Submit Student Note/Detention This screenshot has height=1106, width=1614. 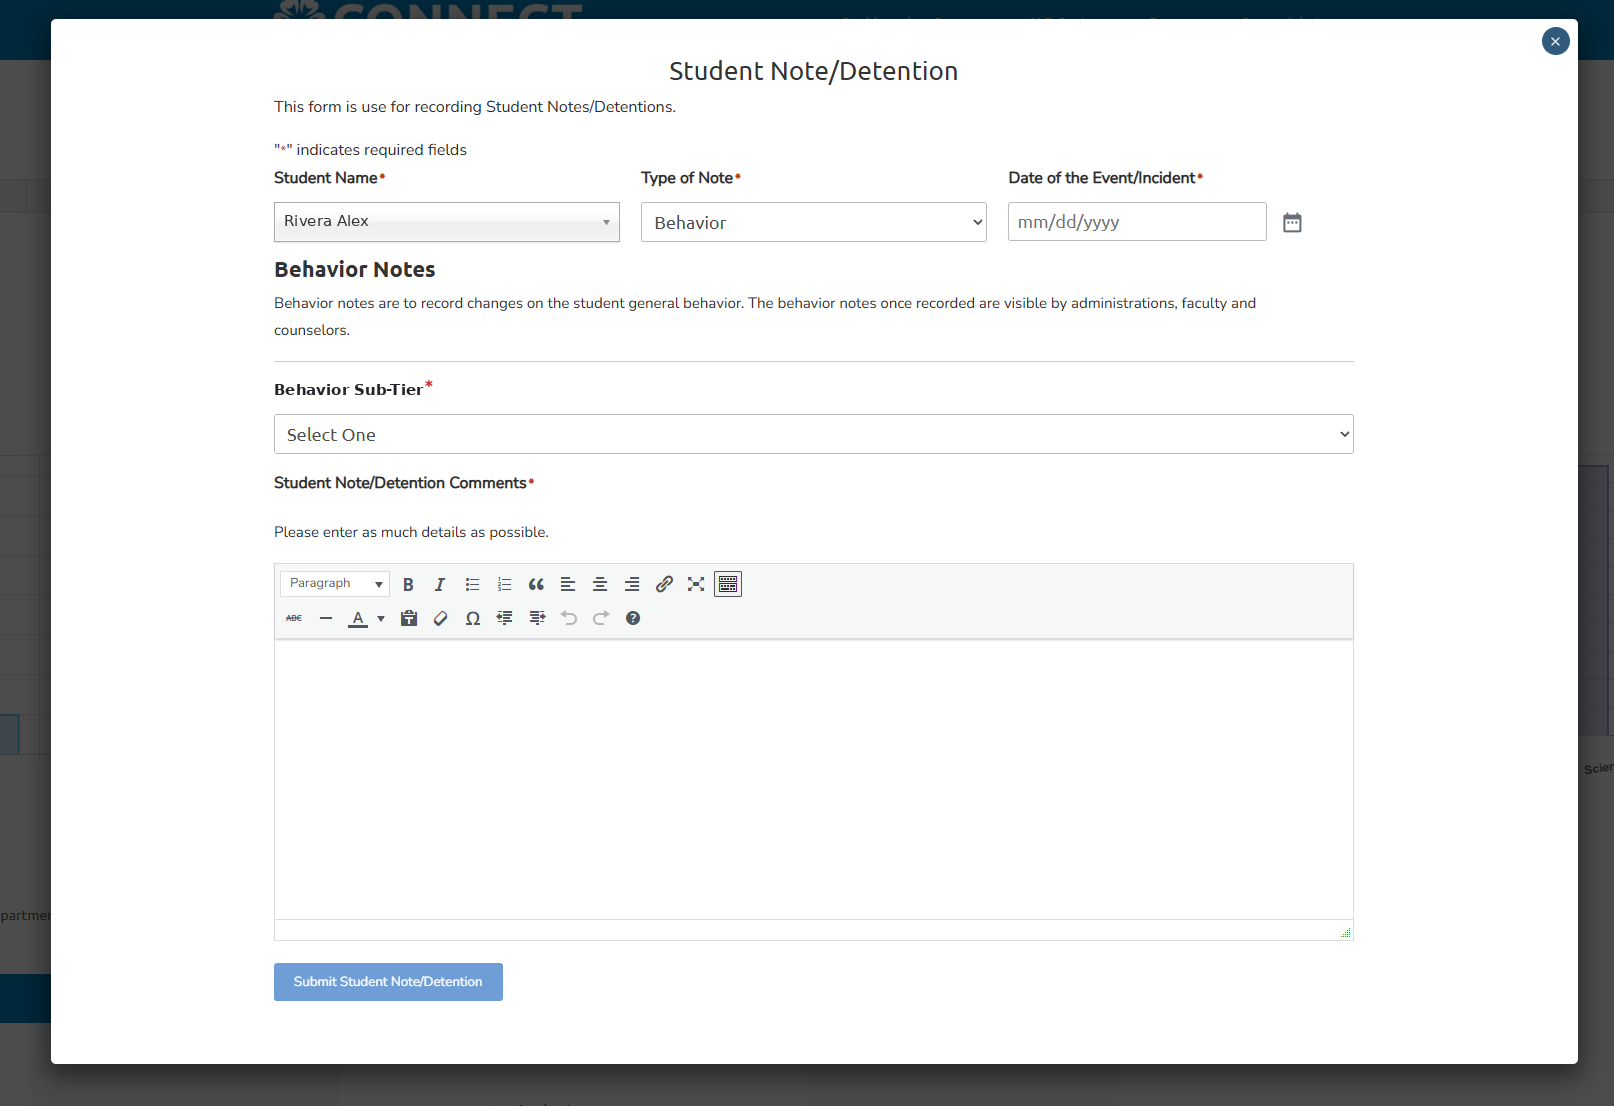(388, 982)
